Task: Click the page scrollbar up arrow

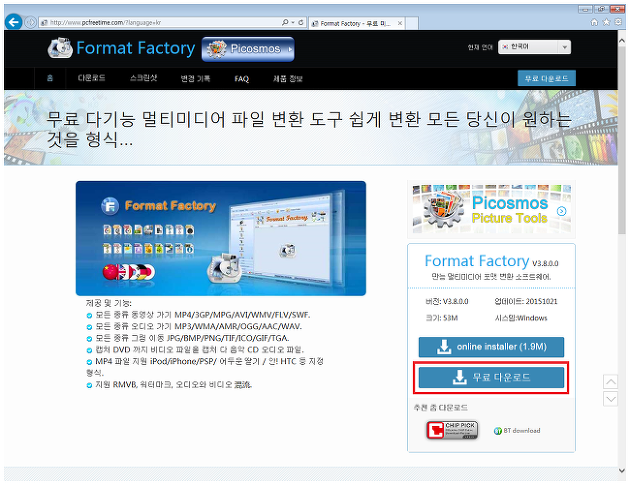Action: (x=622, y=41)
